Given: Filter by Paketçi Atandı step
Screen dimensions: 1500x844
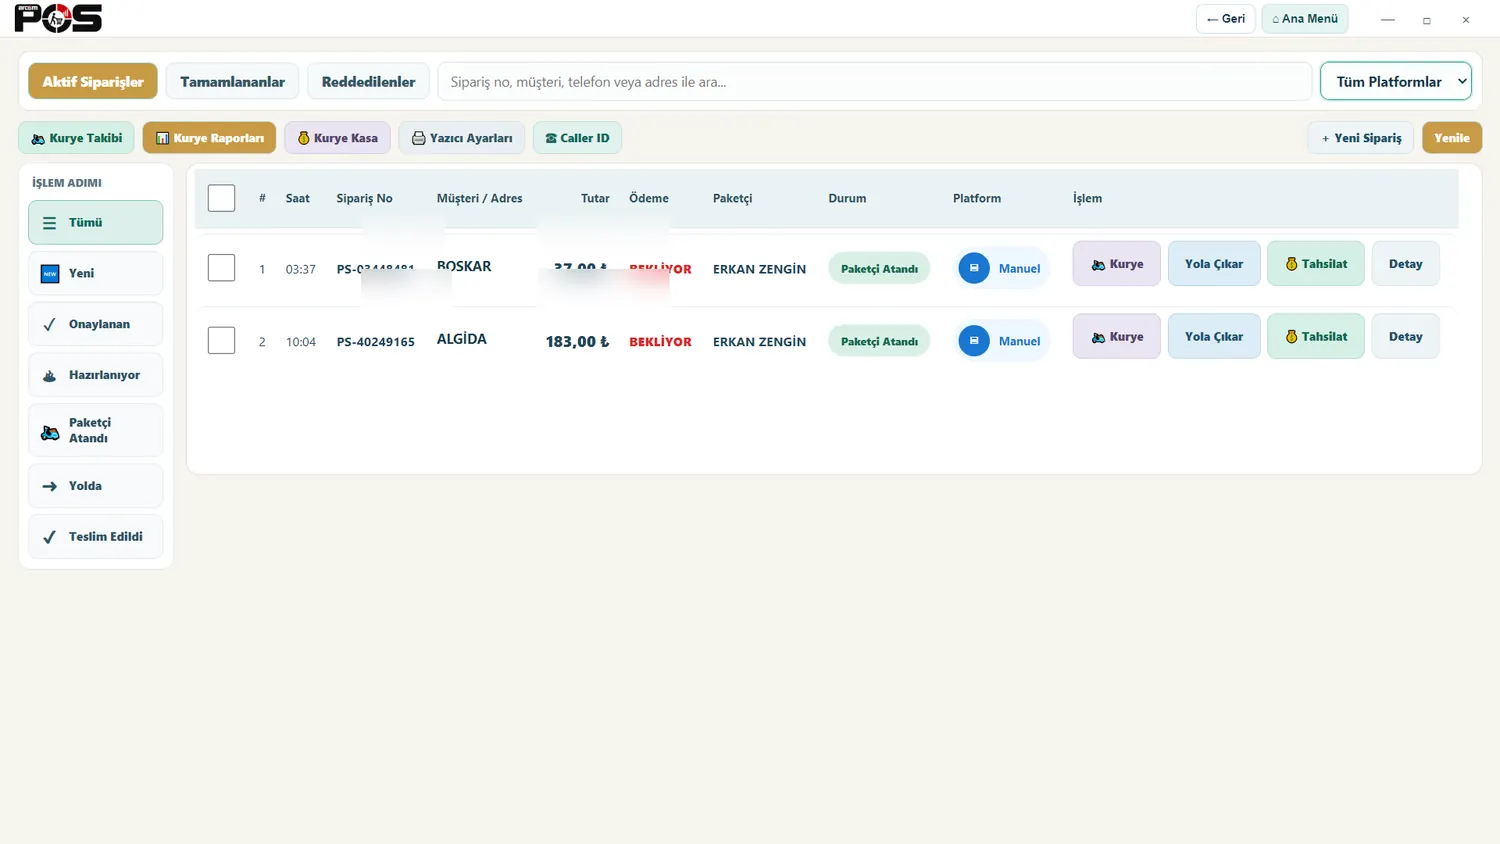Looking at the screenshot, I should (96, 430).
